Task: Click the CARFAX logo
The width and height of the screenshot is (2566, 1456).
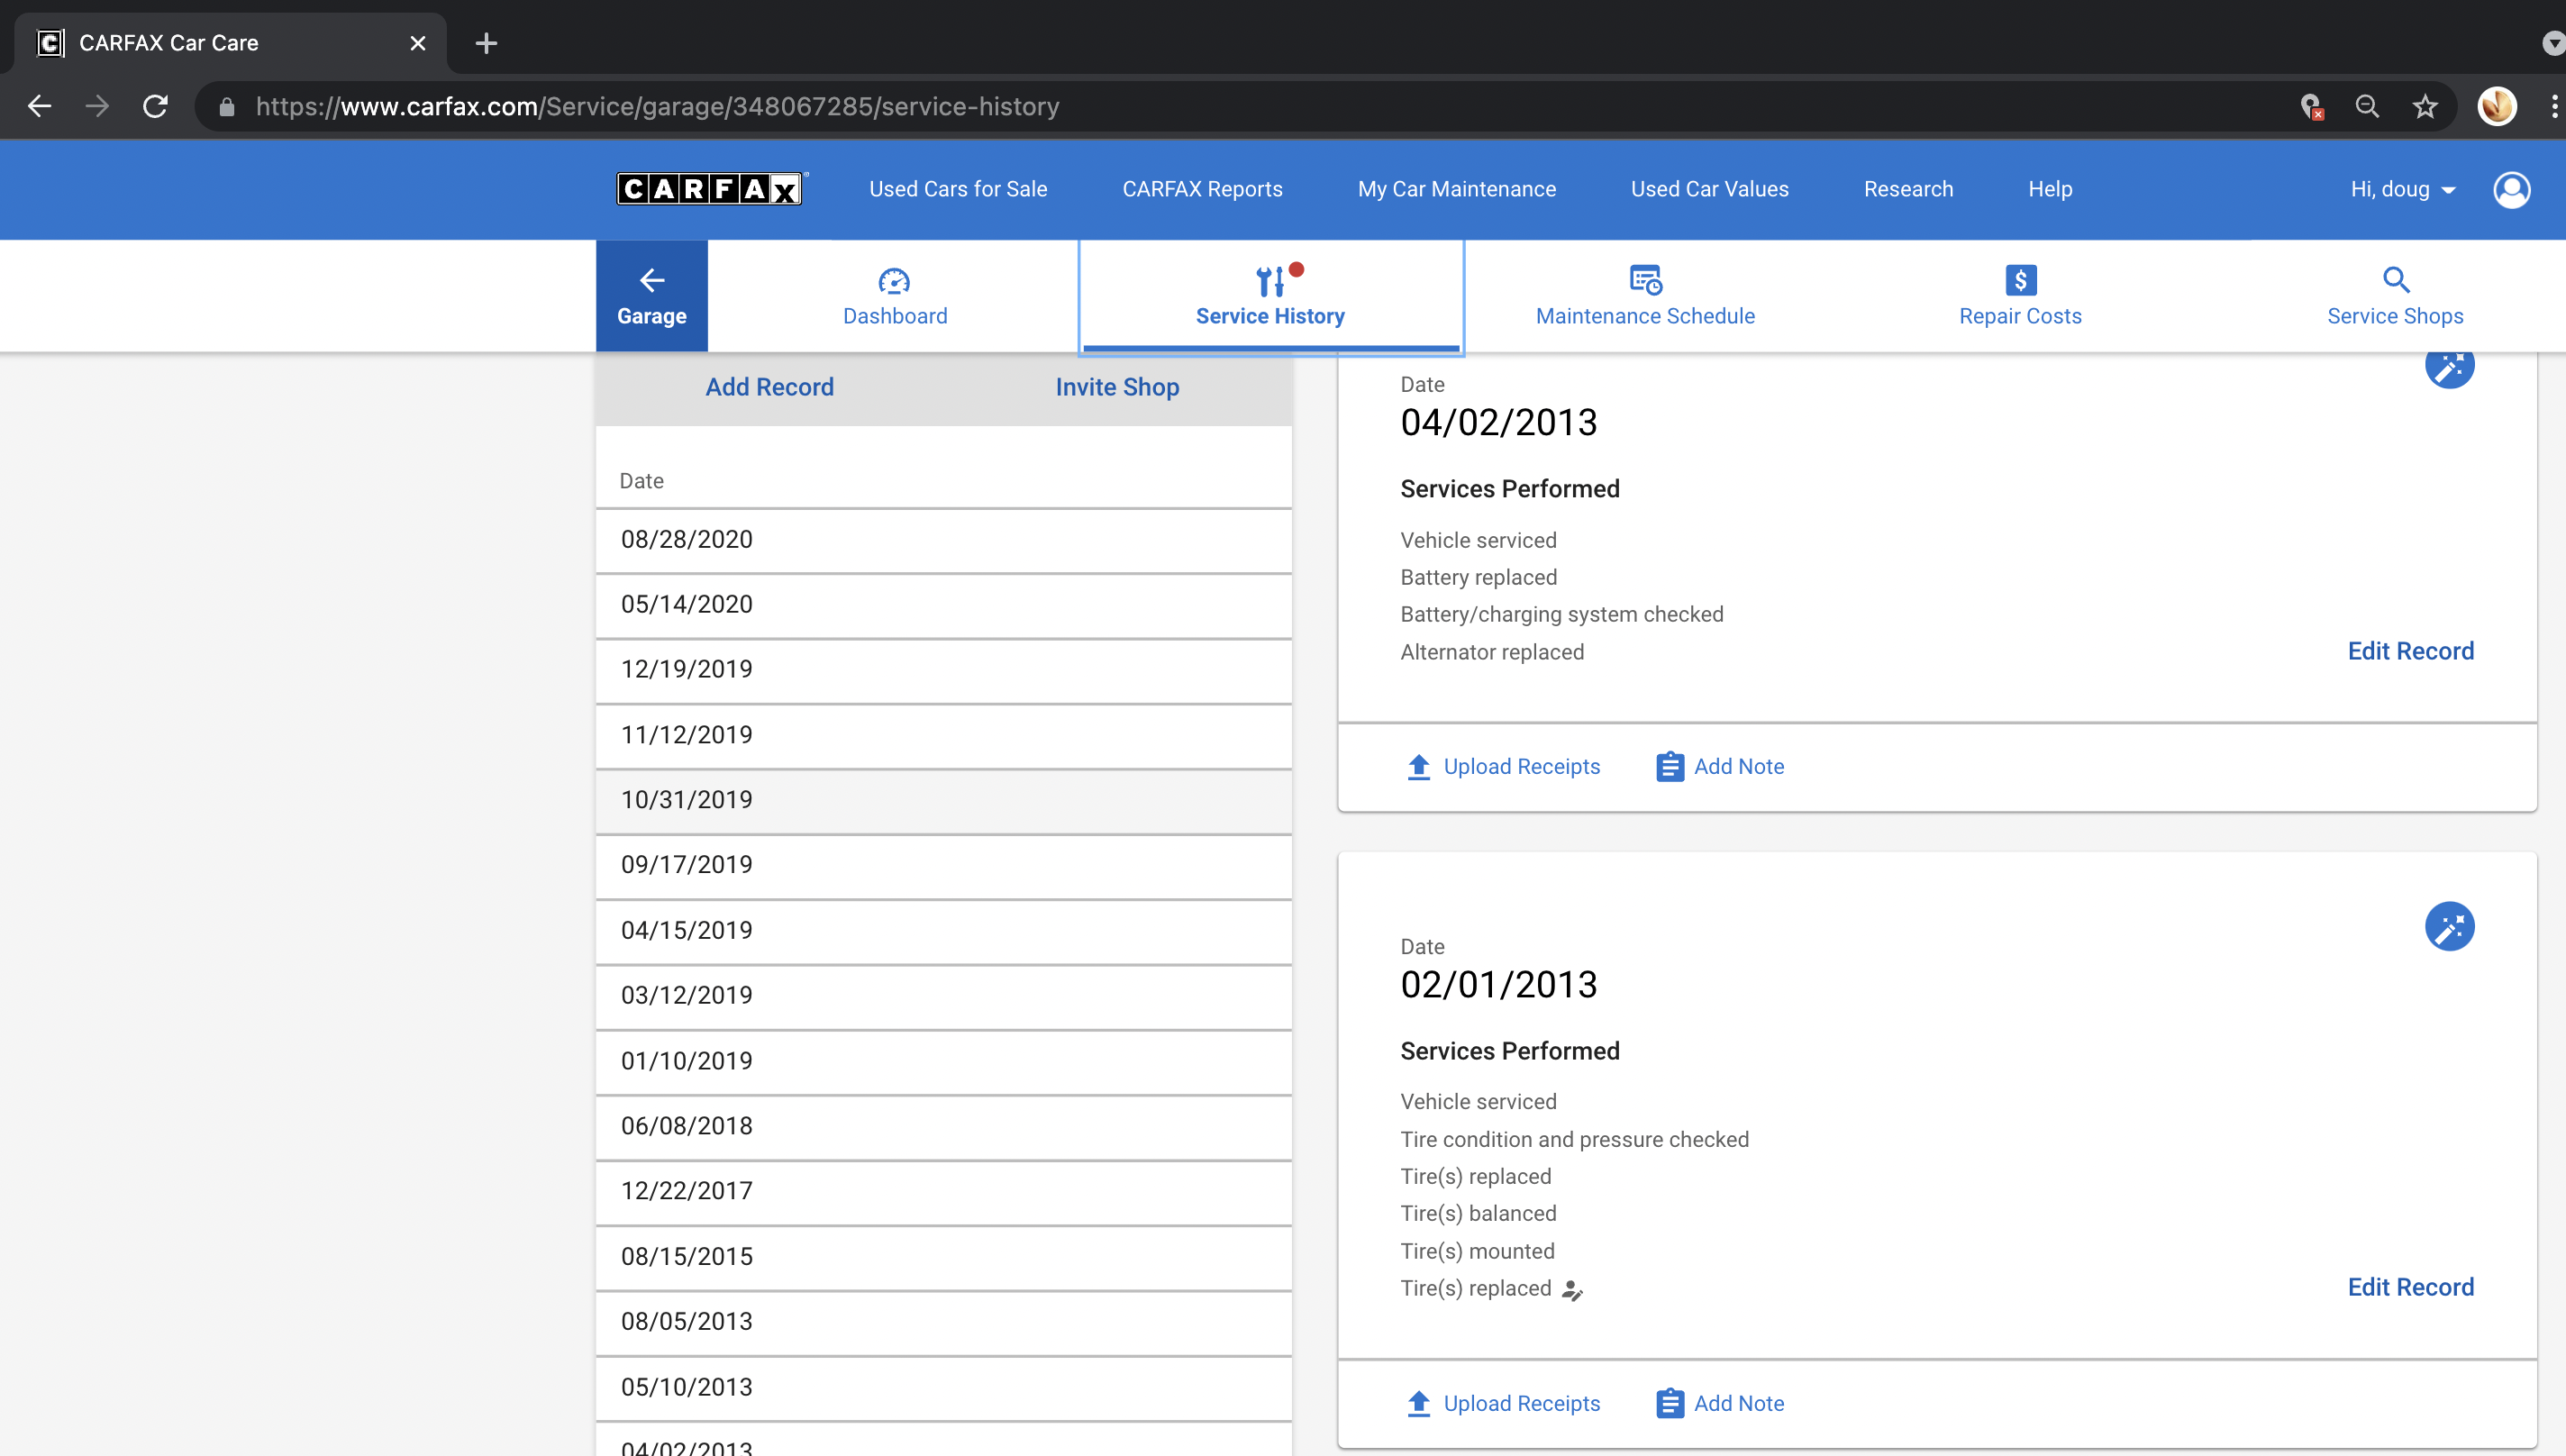Action: (710, 189)
